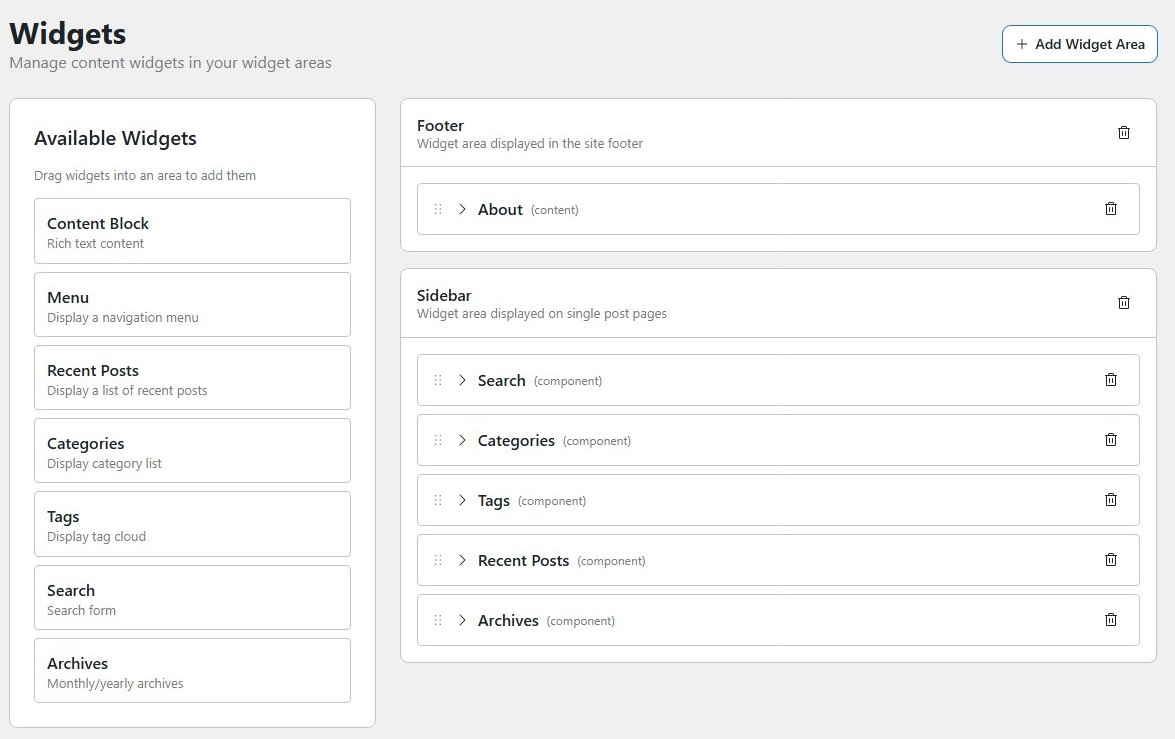This screenshot has height=739, width=1175.
Task: Remove the Categories widget from Sidebar
Action: (x=1110, y=440)
